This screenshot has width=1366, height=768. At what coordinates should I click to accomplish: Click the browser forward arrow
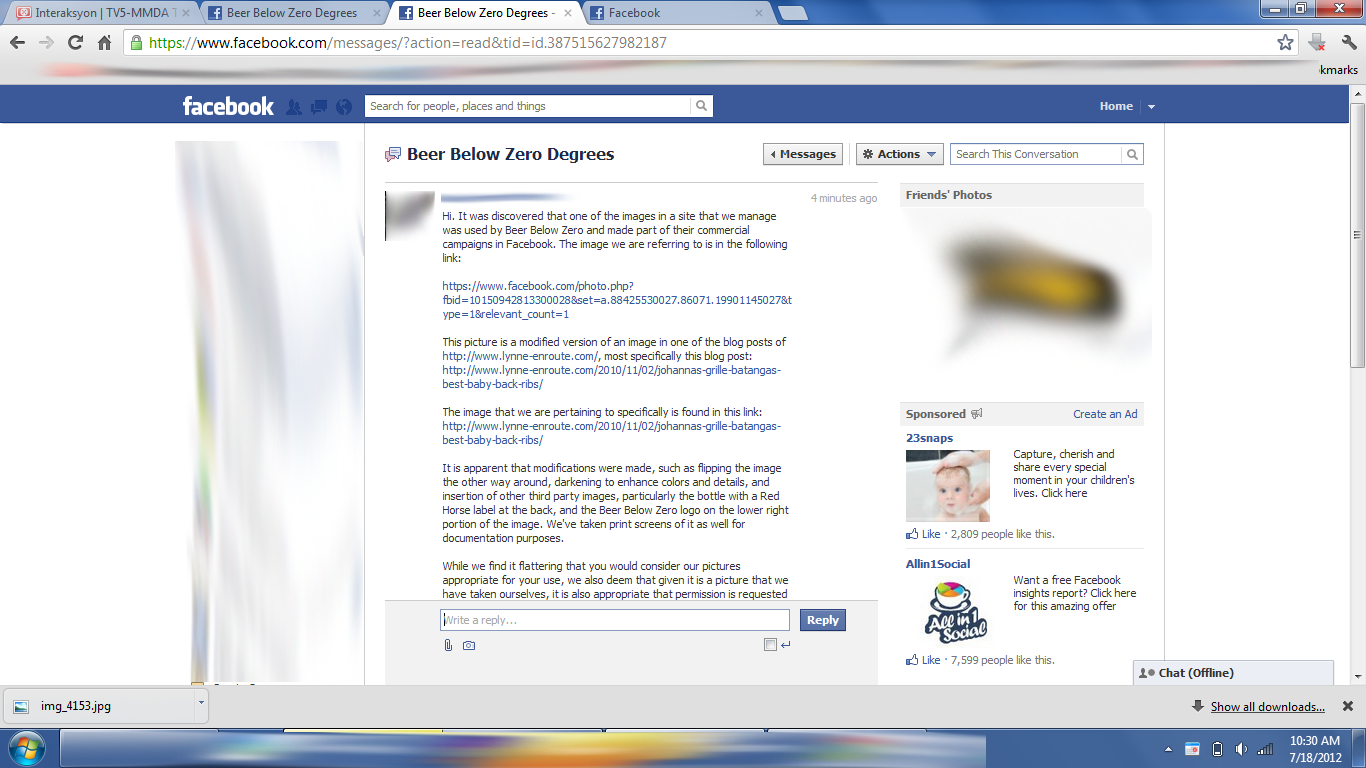coord(46,43)
